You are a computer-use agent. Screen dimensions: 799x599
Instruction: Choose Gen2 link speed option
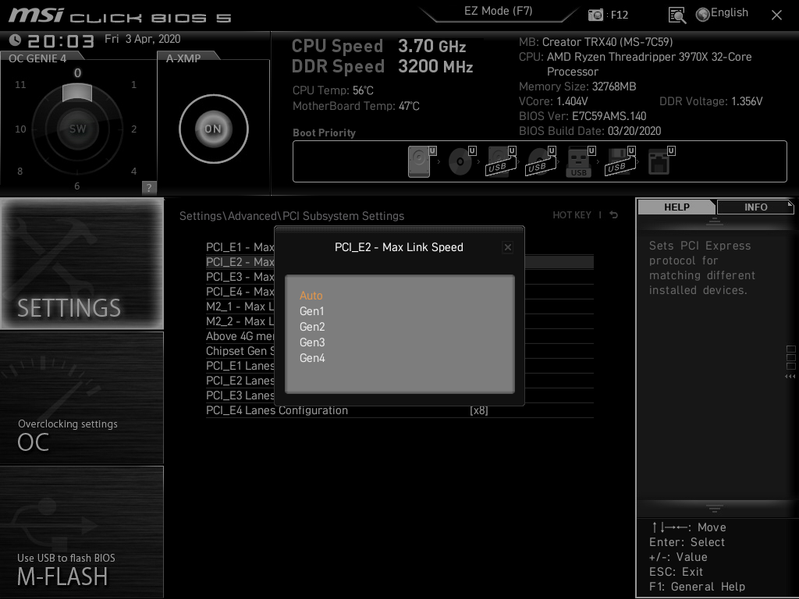[312, 327]
